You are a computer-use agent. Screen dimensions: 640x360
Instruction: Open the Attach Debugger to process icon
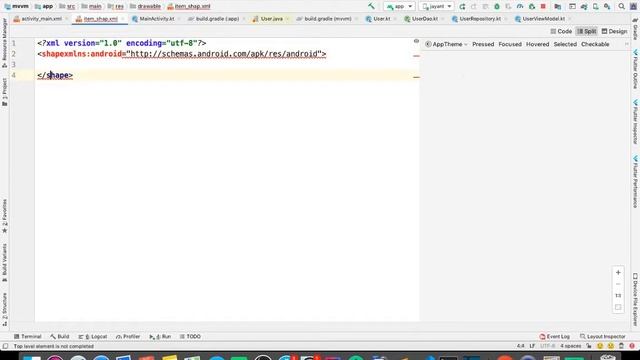click(531, 7)
